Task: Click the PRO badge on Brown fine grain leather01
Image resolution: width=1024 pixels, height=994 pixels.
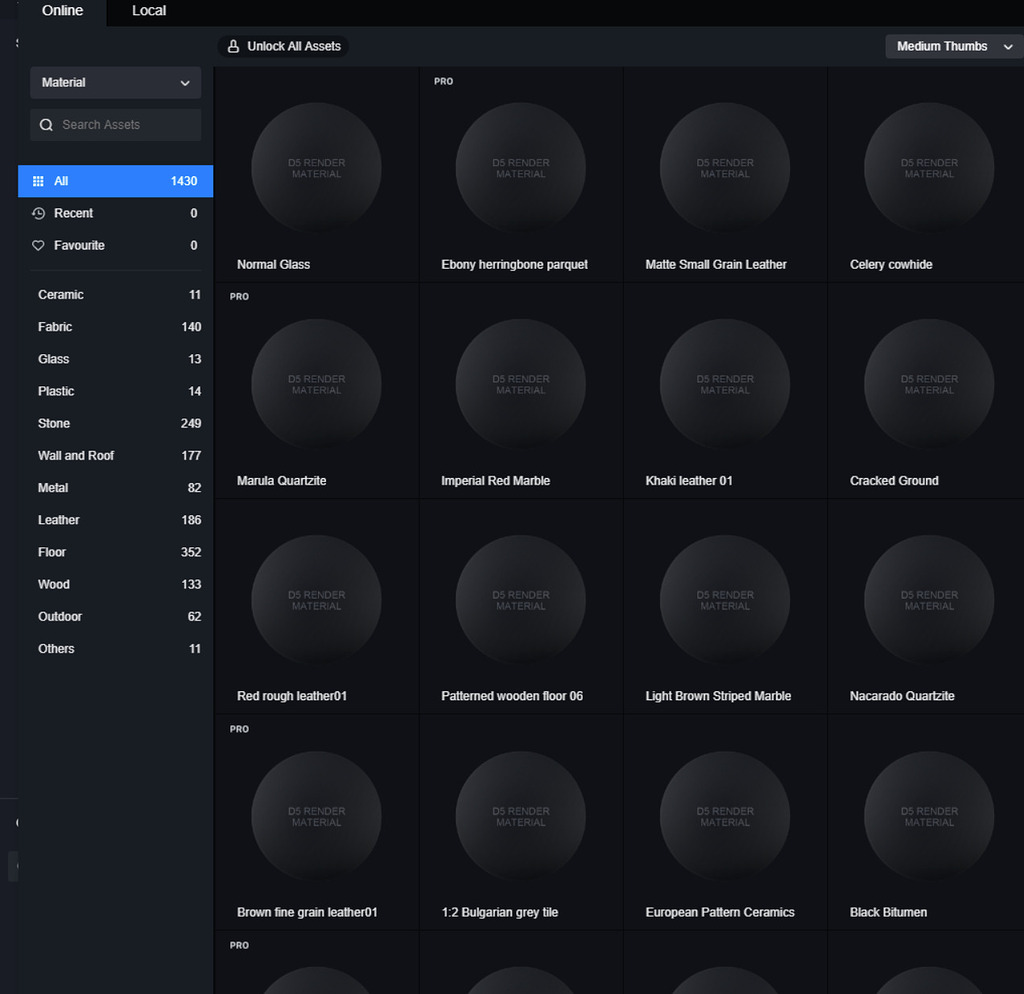Action: click(x=239, y=729)
